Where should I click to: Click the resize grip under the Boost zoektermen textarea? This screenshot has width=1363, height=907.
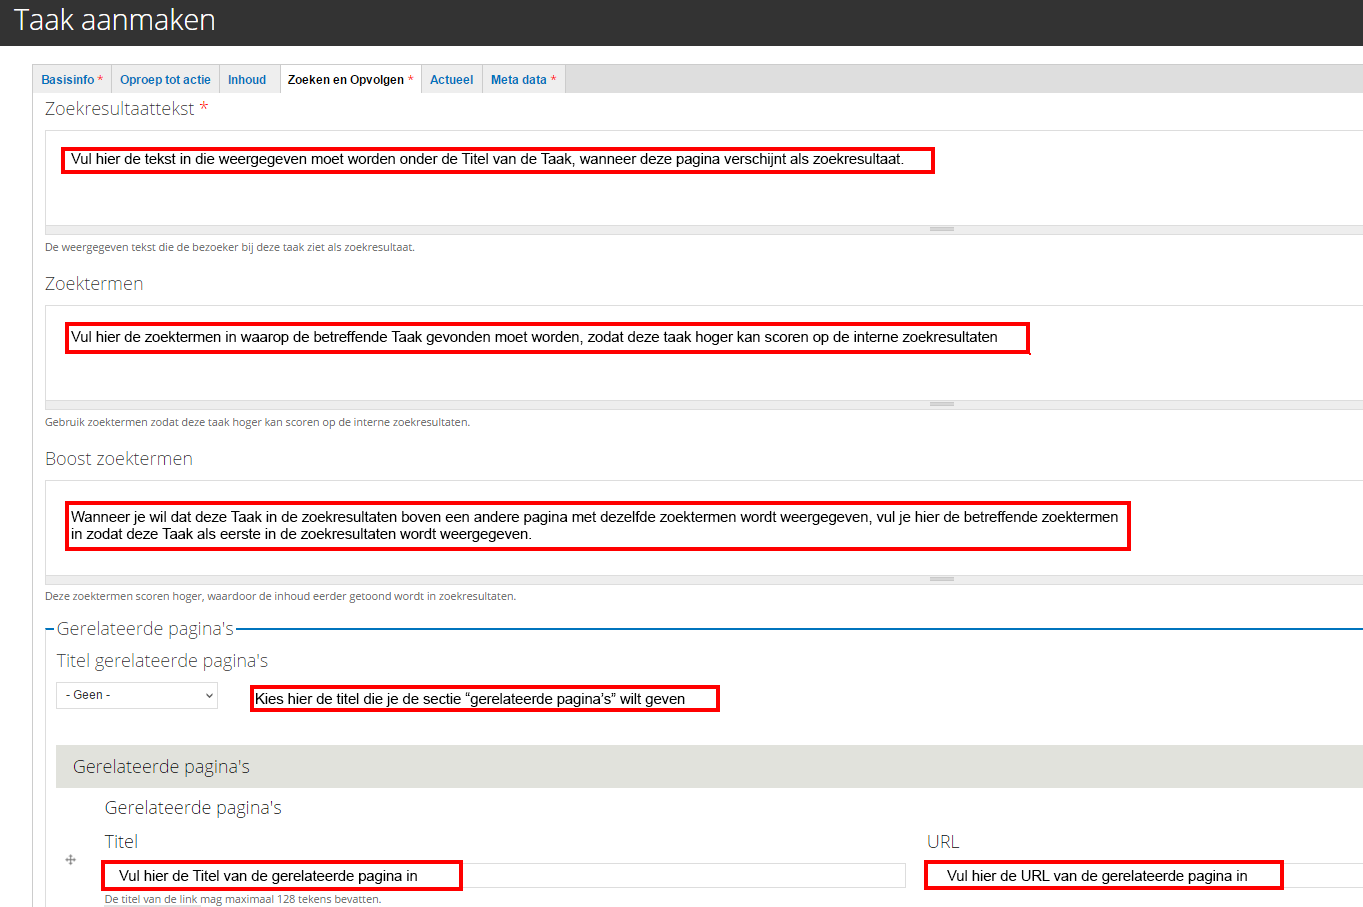941,579
